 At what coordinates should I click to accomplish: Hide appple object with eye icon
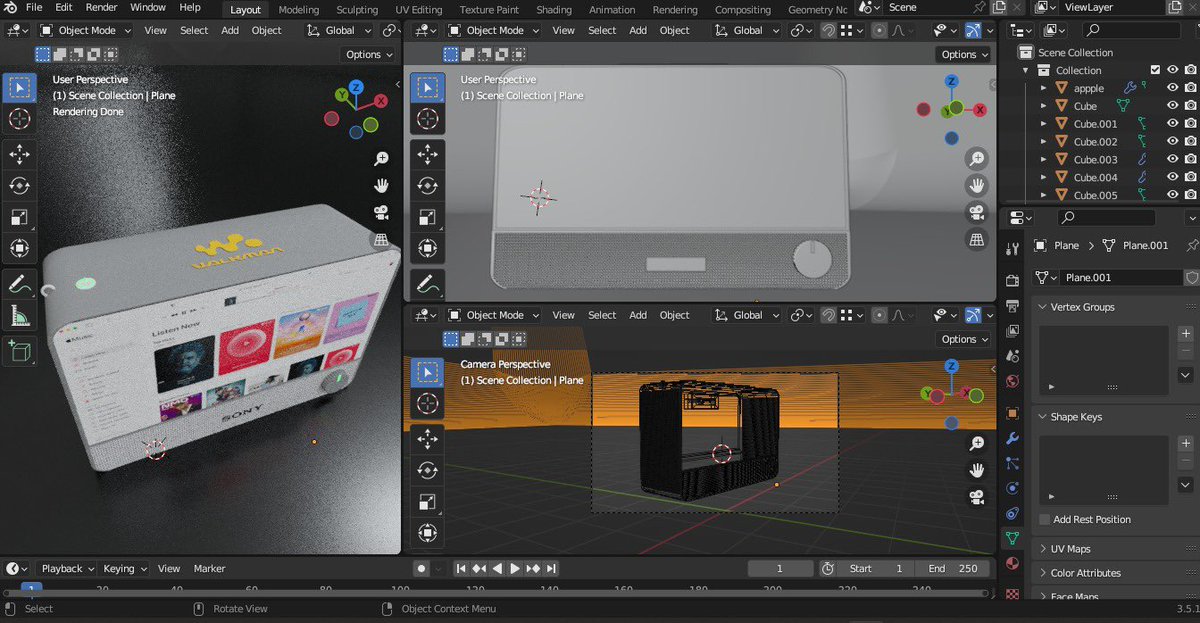click(x=1173, y=88)
